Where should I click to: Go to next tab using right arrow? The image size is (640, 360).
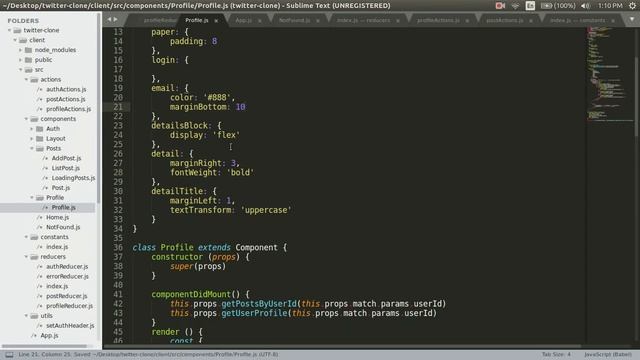point(116,19)
